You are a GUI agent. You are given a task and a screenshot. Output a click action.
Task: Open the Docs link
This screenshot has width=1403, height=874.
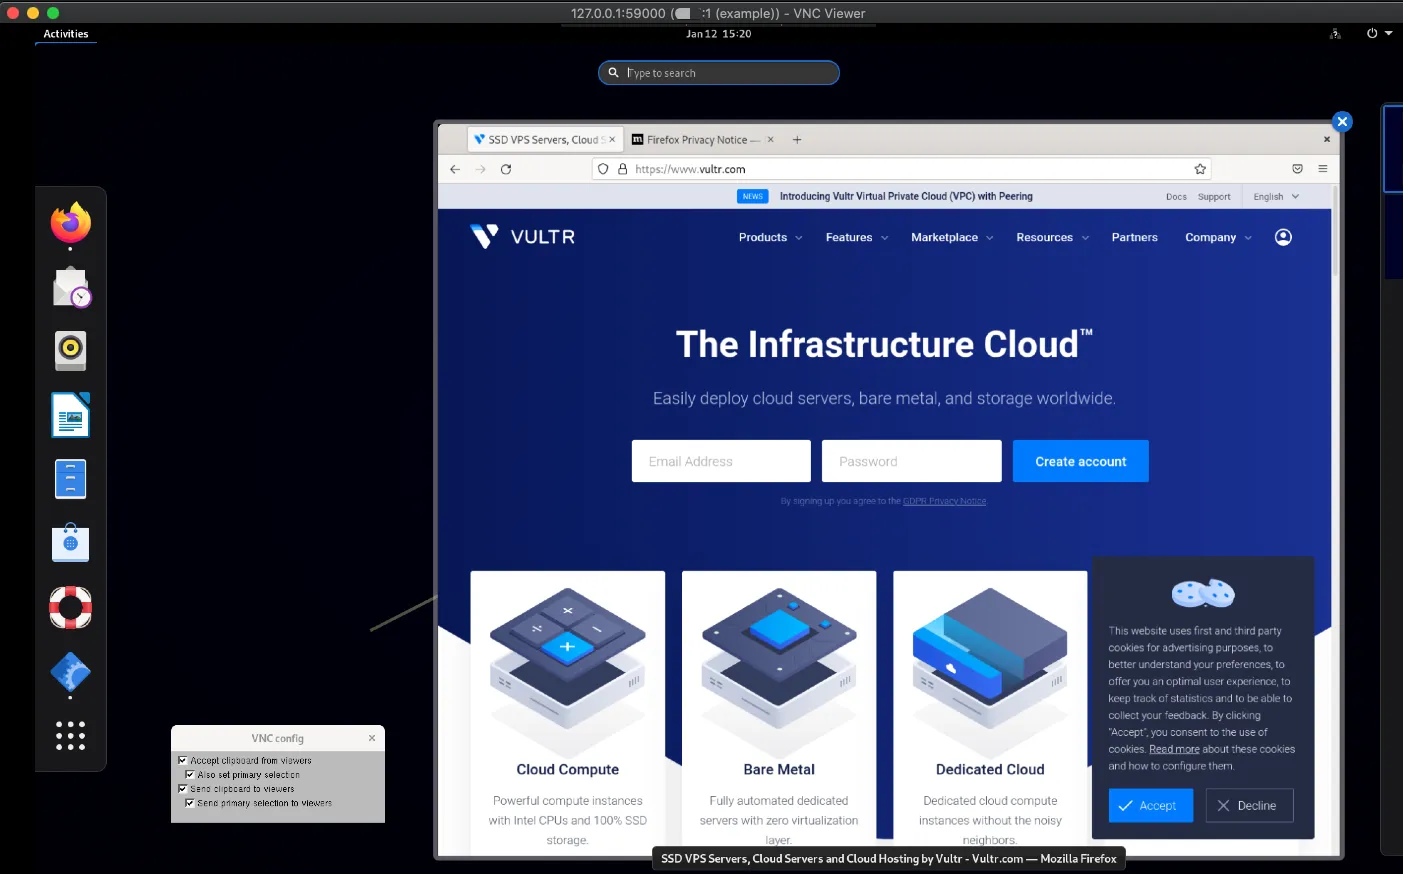click(x=1176, y=196)
